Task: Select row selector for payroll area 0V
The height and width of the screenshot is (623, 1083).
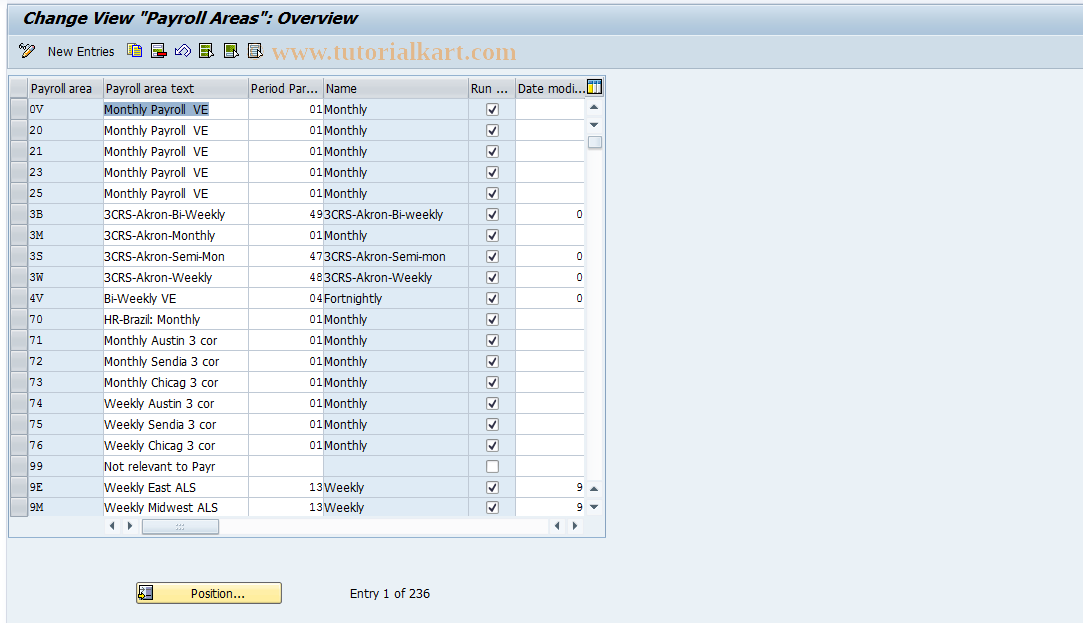Action: (19, 109)
